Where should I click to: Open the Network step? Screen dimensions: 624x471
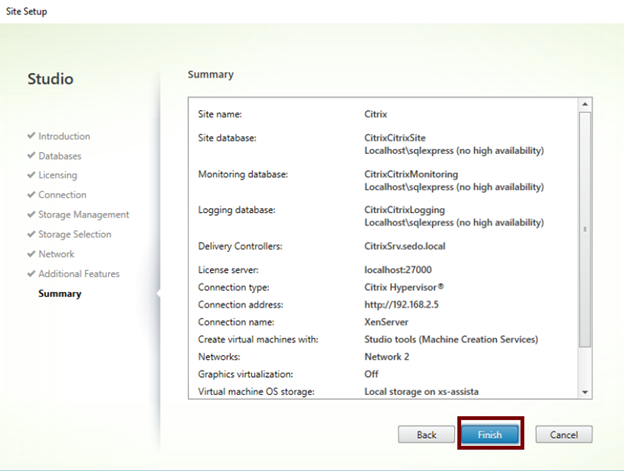pyautogui.click(x=56, y=254)
